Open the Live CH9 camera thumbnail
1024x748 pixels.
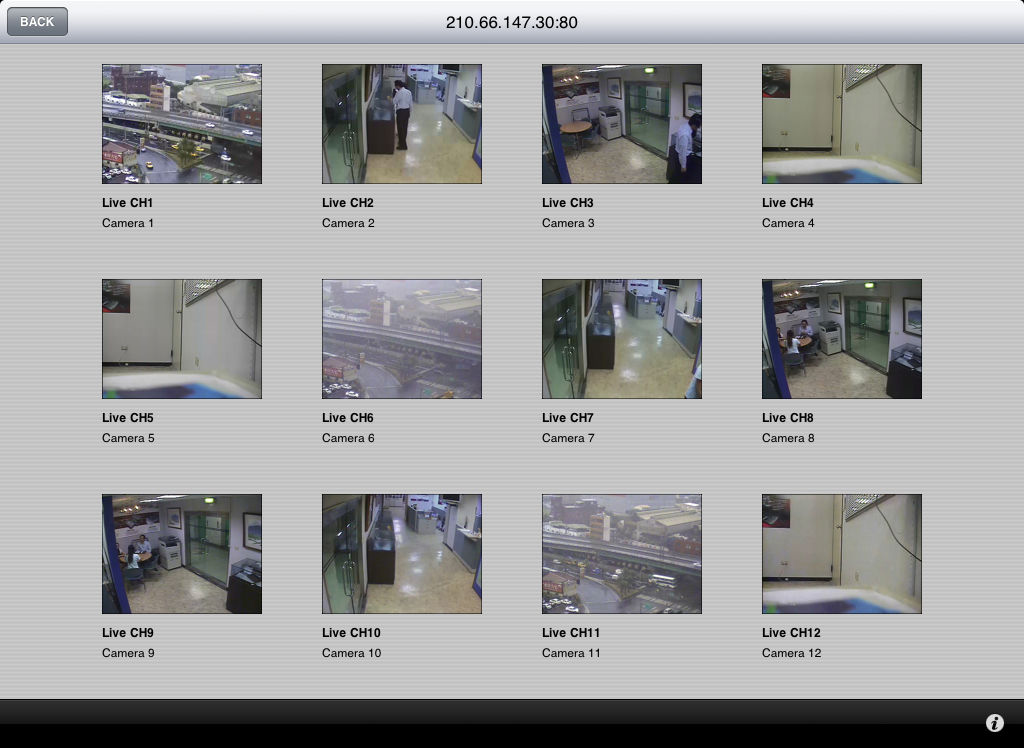182,553
